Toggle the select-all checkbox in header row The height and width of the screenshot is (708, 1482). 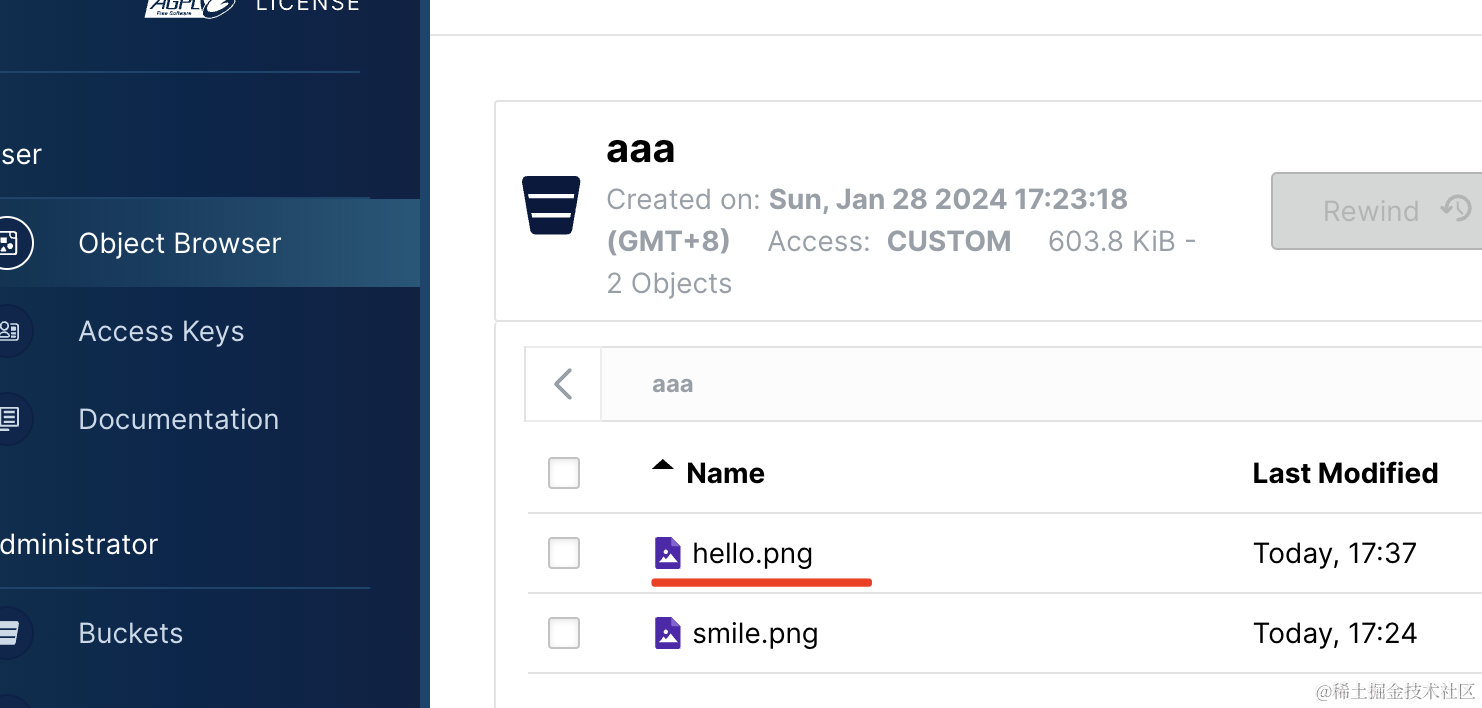click(x=564, y=473)
